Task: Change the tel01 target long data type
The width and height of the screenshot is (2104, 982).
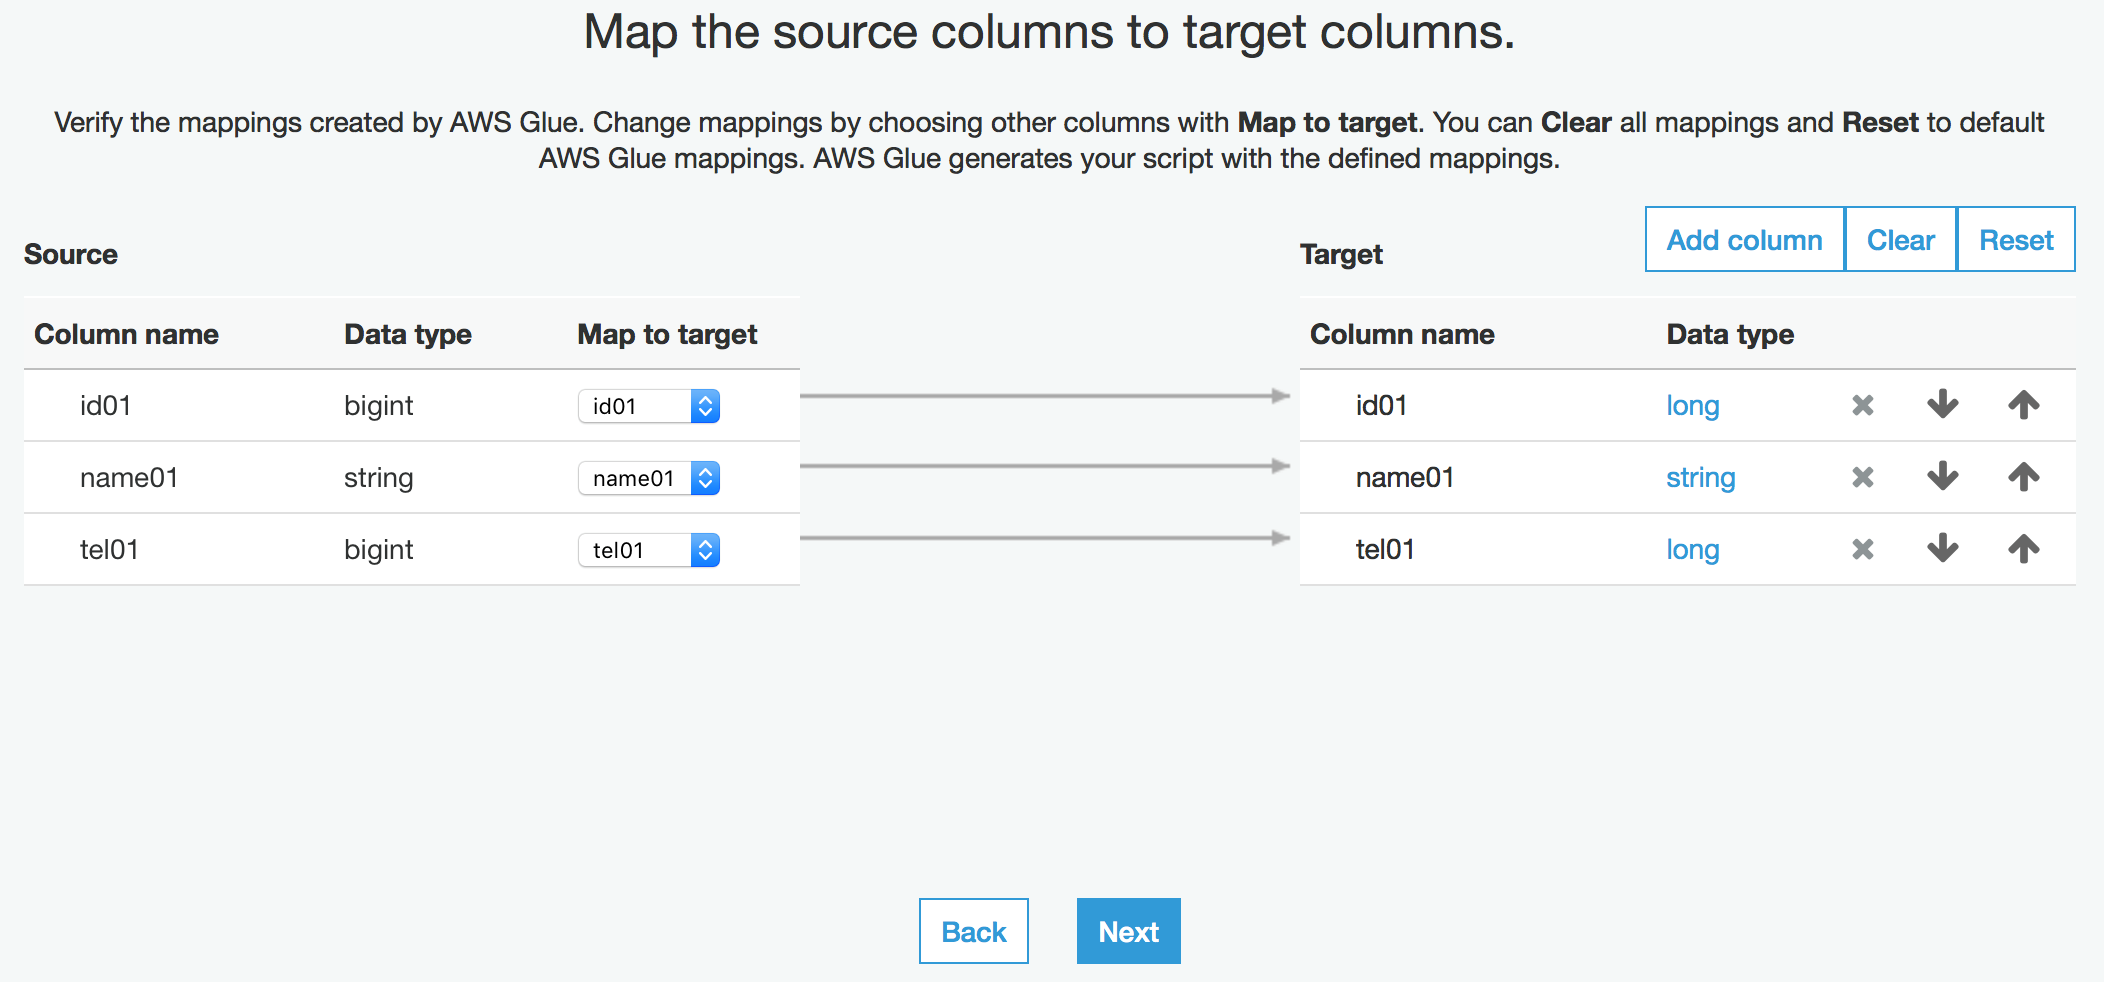Action: click(1692, 550)
